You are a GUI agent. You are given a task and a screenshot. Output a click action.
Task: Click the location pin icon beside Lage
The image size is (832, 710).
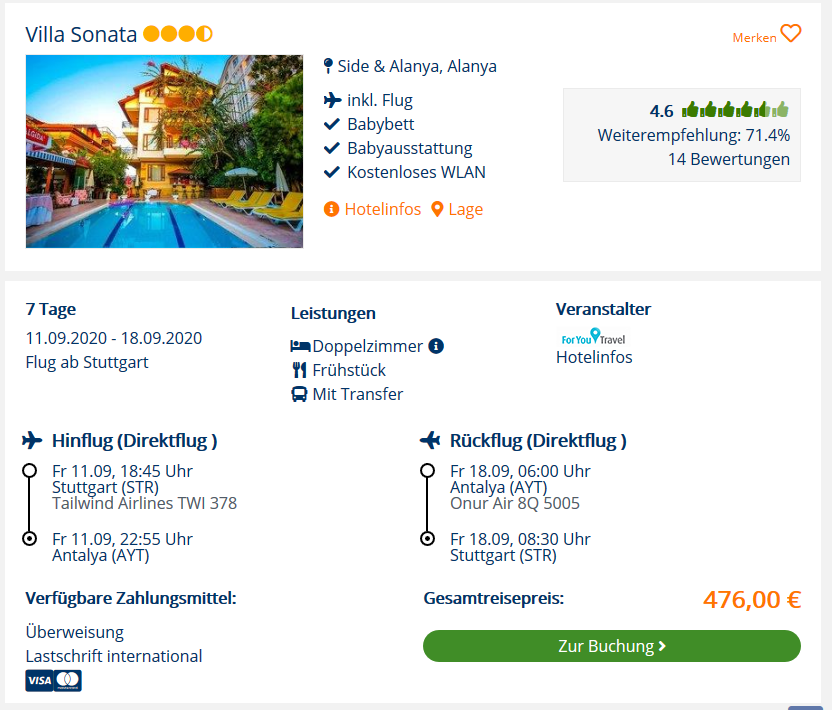pyautogui.click(x=437, y=210)
